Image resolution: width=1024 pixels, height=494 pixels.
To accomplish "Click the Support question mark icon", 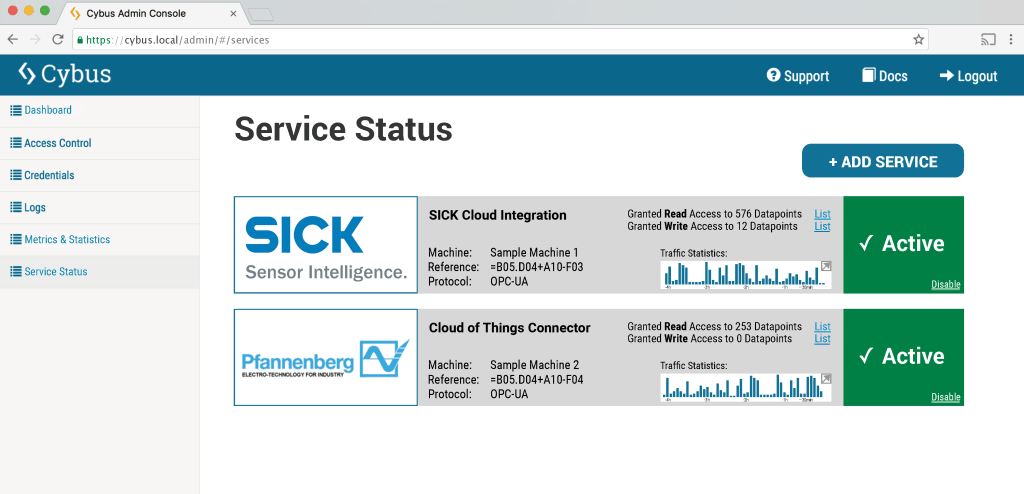I will click(x=774, y=75).
